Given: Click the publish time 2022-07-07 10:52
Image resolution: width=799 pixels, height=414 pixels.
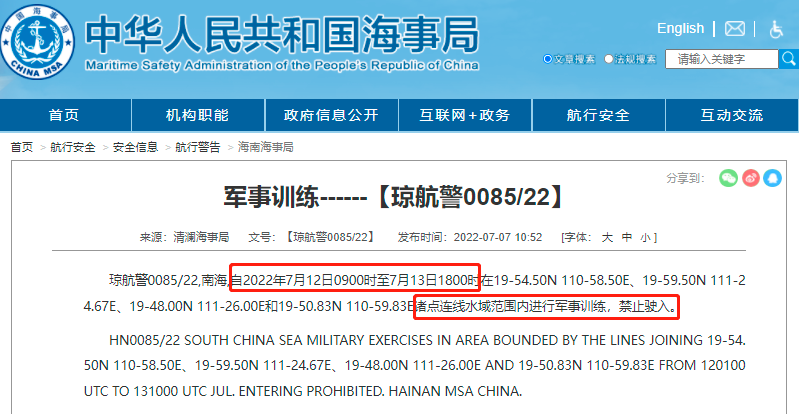Looking at the screenshot, I should tap(498, 238).
